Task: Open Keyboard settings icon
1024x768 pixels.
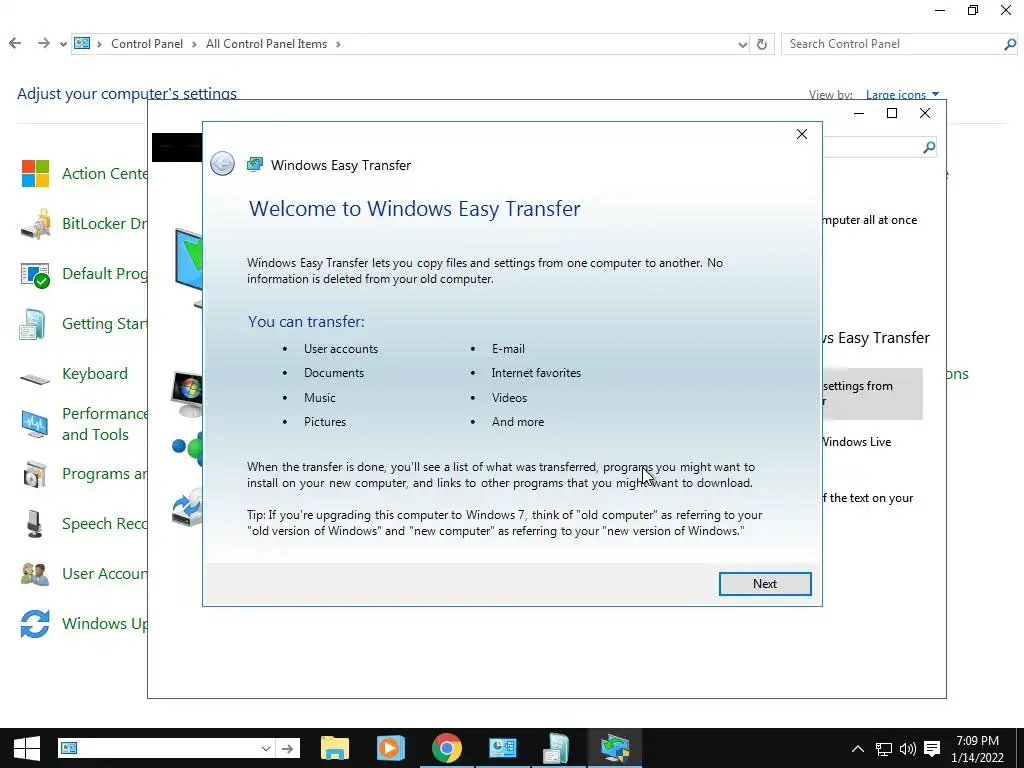Action: tap(35, 377)
